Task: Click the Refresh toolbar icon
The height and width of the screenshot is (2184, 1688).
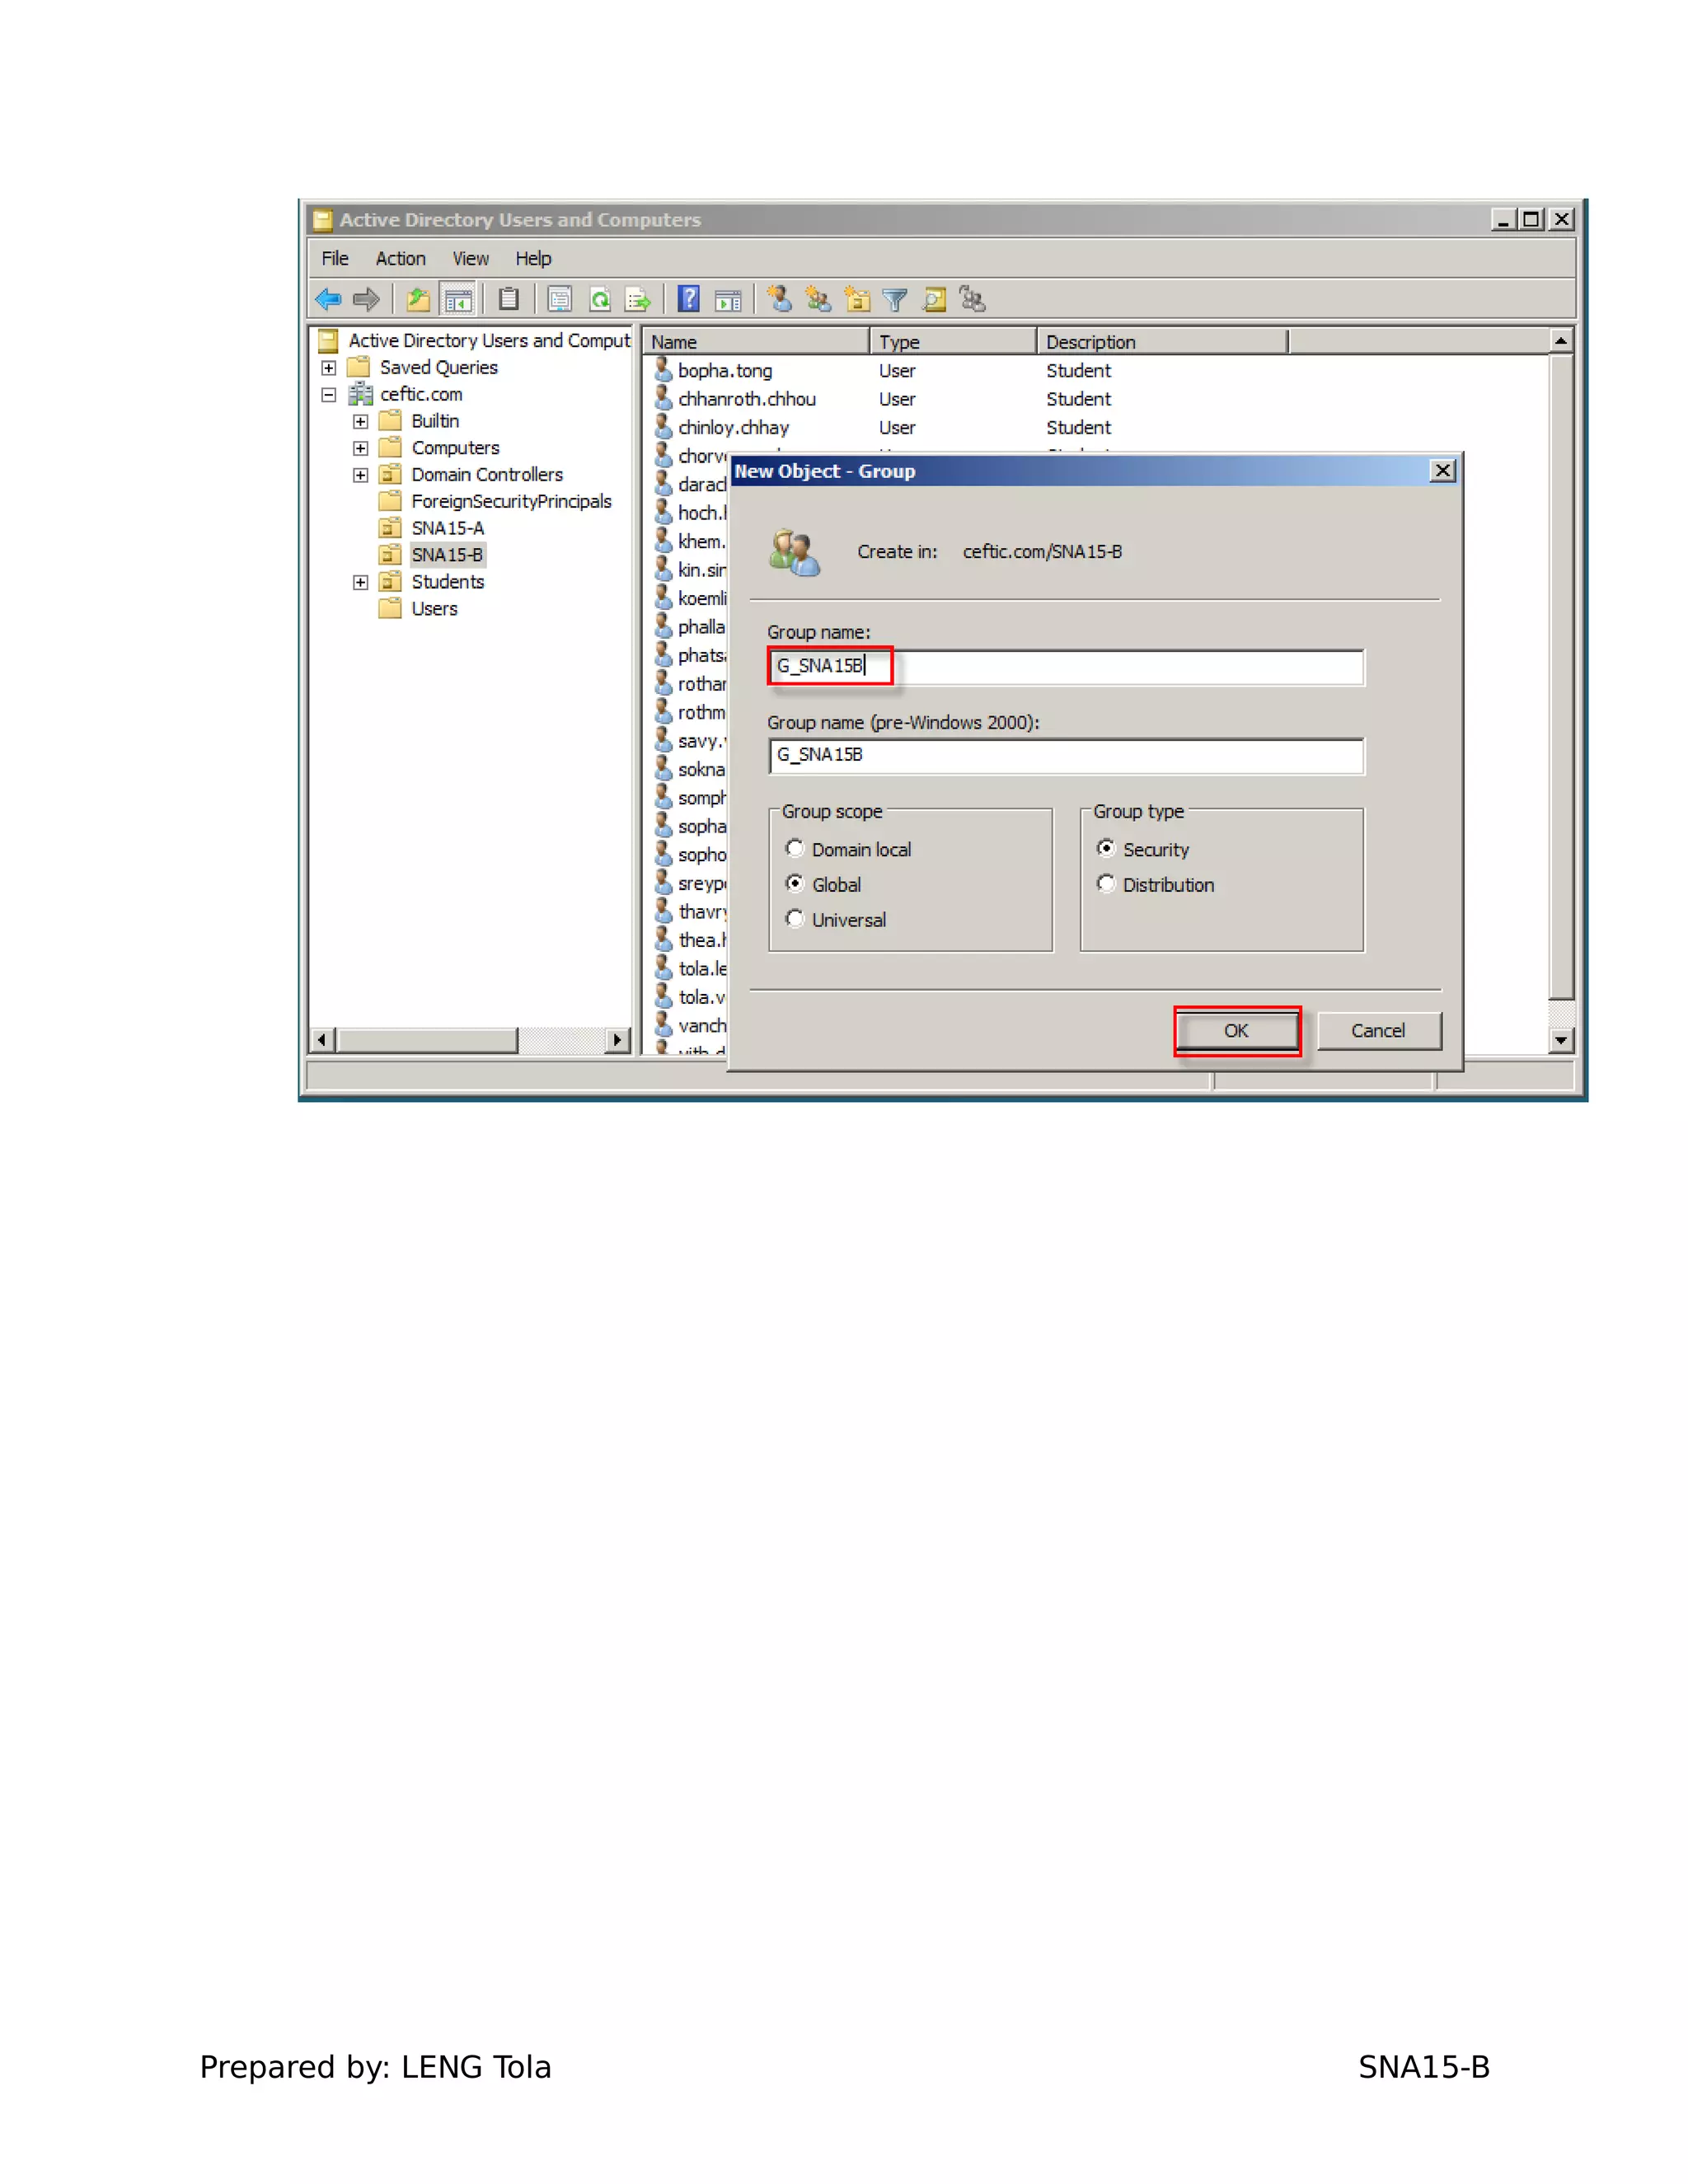Action: click(600, 299)
